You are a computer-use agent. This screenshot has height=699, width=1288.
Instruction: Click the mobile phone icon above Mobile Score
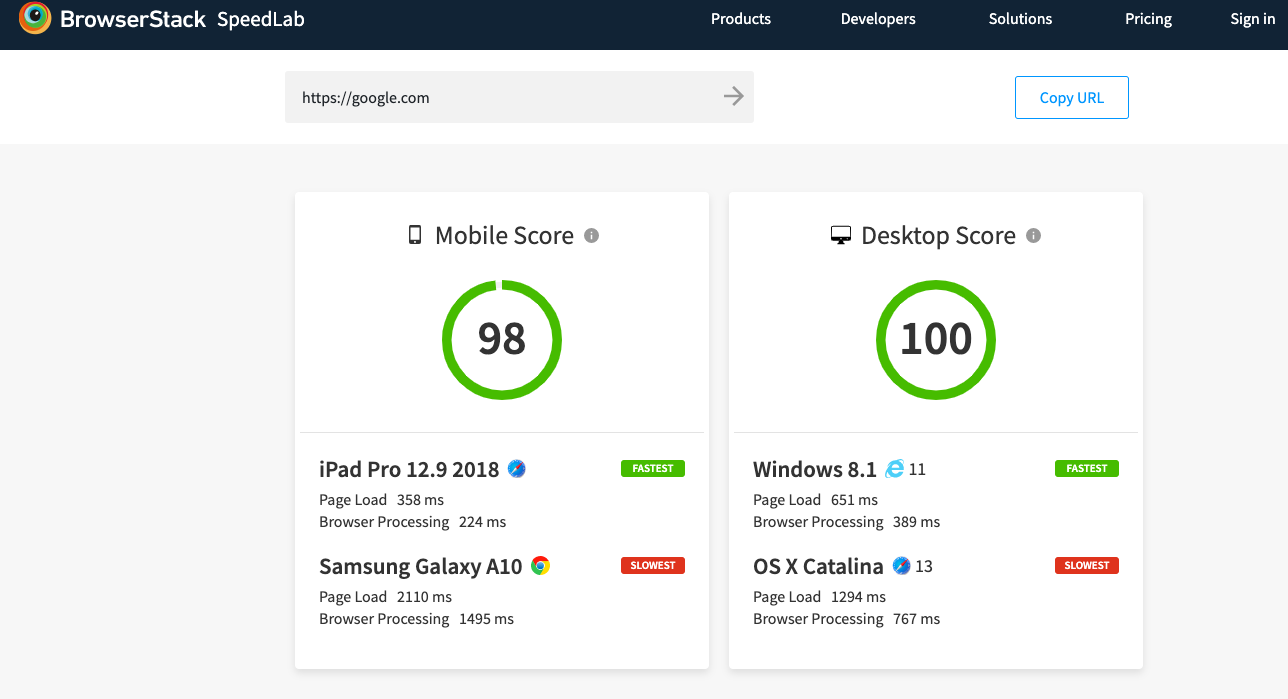pos(416,234)
